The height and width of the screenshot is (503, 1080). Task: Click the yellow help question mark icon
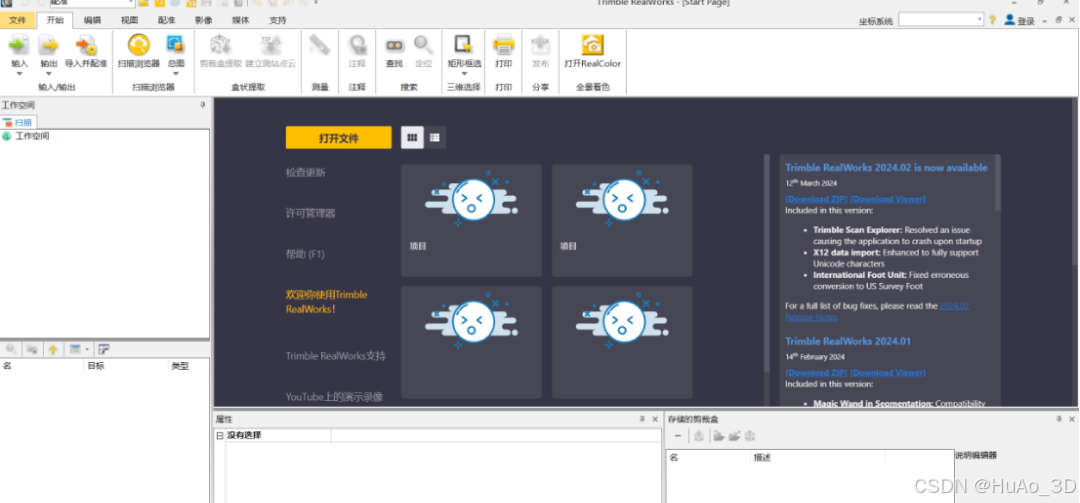[x=993, y=20]
